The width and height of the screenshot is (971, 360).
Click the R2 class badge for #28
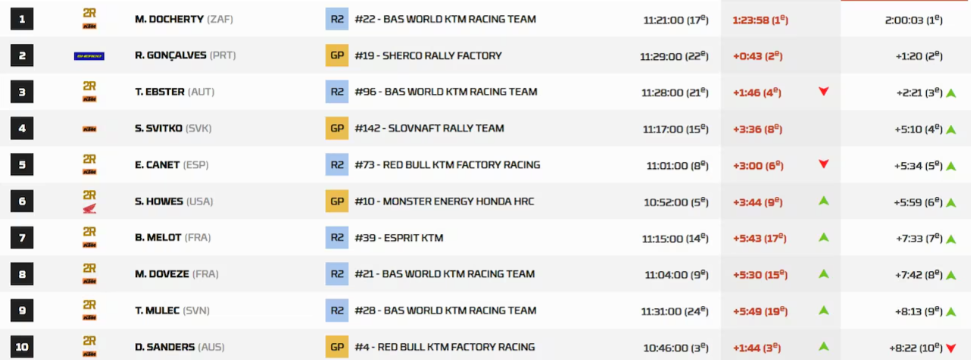pyautogui.click(x=337, y=310)
